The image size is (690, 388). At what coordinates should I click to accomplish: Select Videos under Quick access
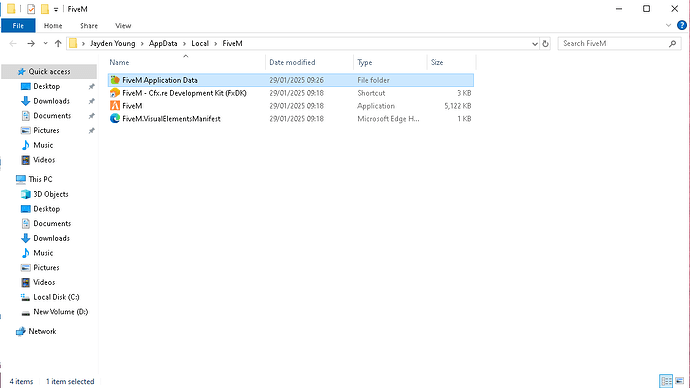pos(44,160)
